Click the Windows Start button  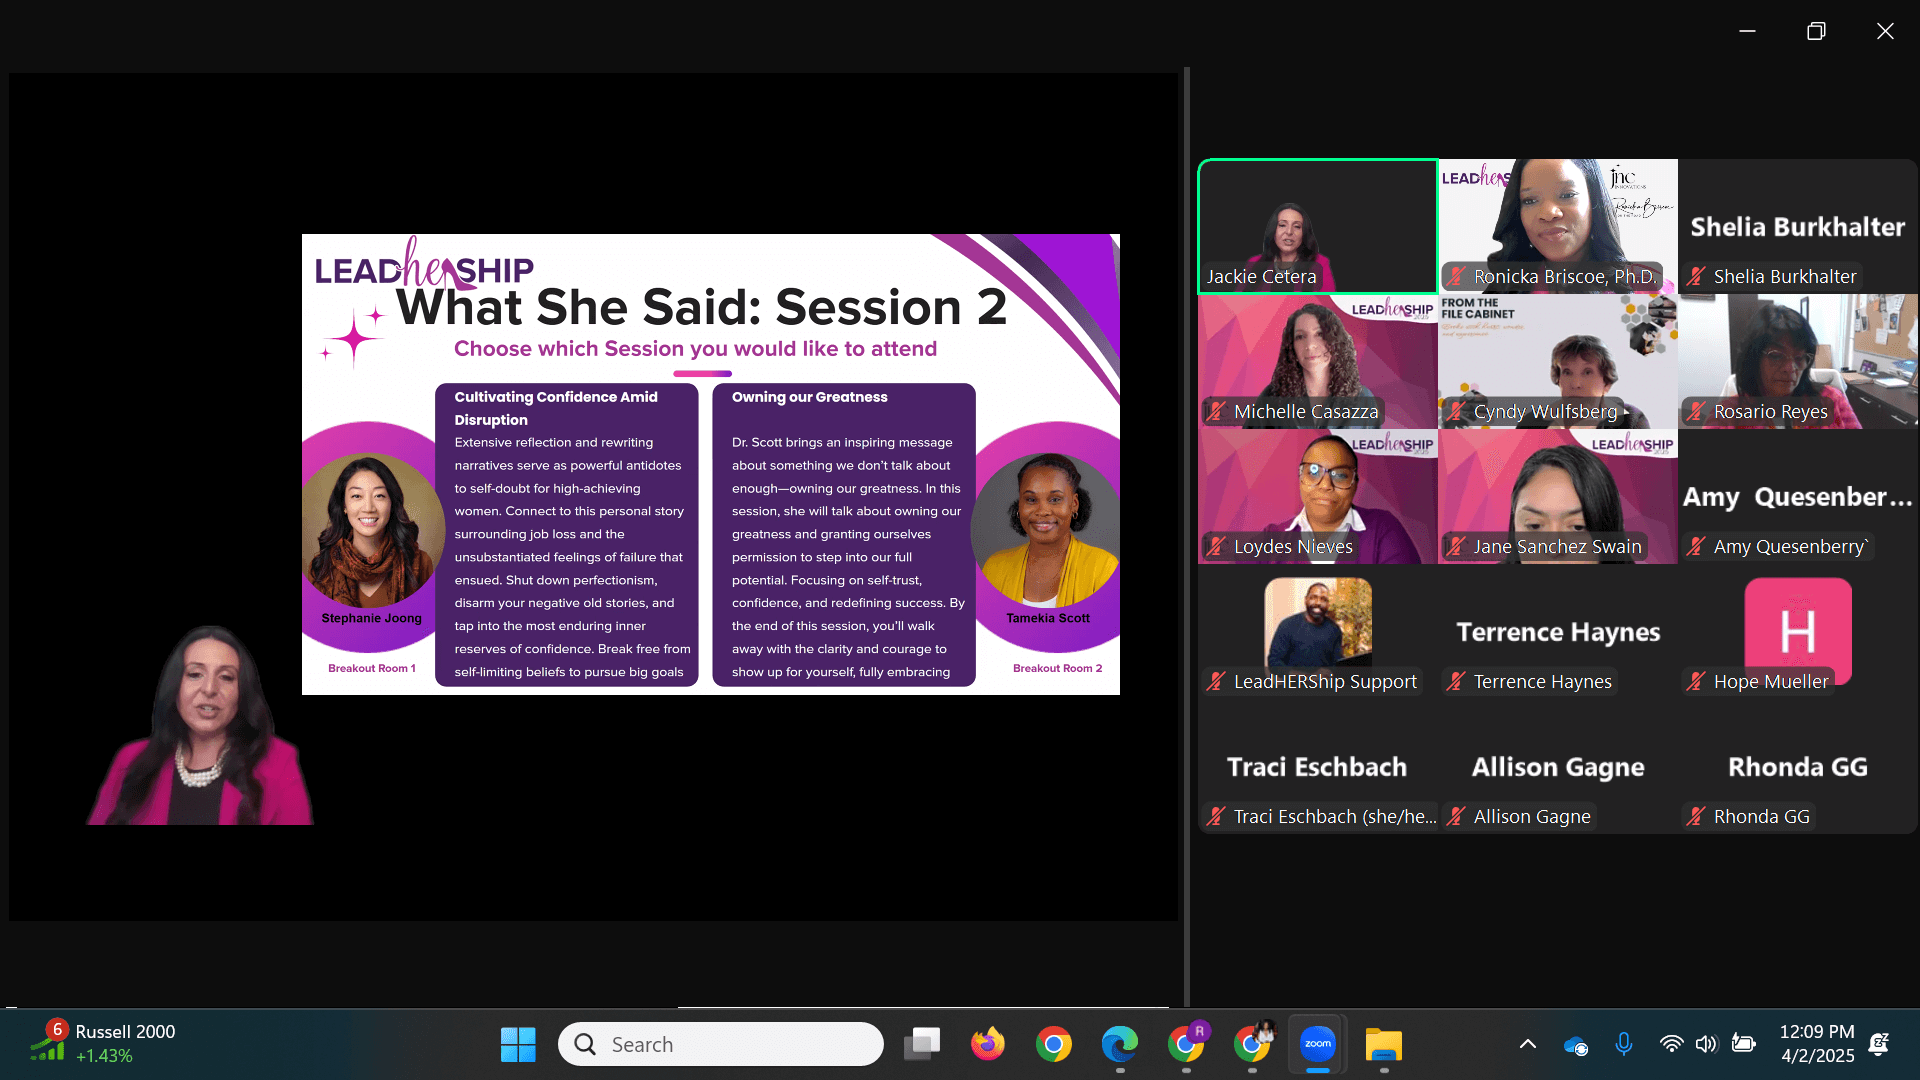(518, 1044)
